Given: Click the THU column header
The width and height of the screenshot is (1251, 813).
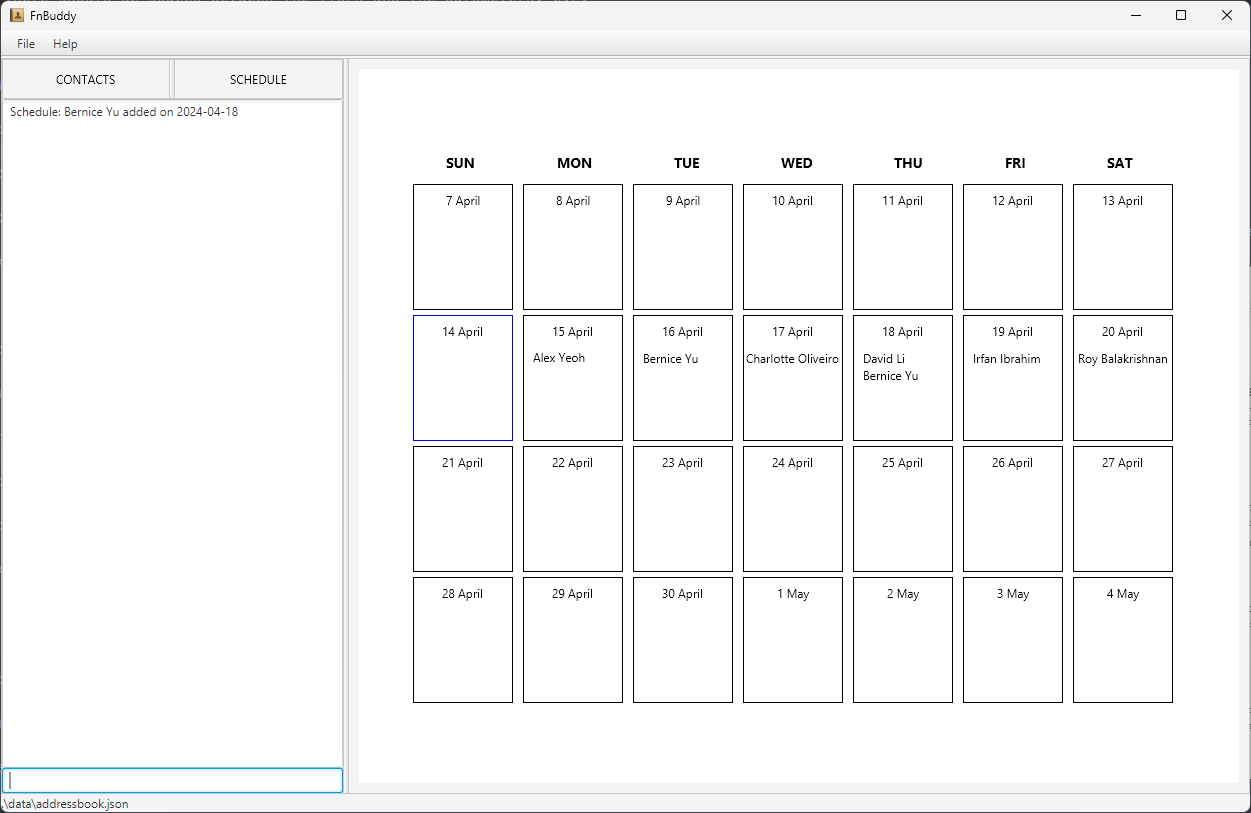Looking at the screenshot, I should coord(908,163).
